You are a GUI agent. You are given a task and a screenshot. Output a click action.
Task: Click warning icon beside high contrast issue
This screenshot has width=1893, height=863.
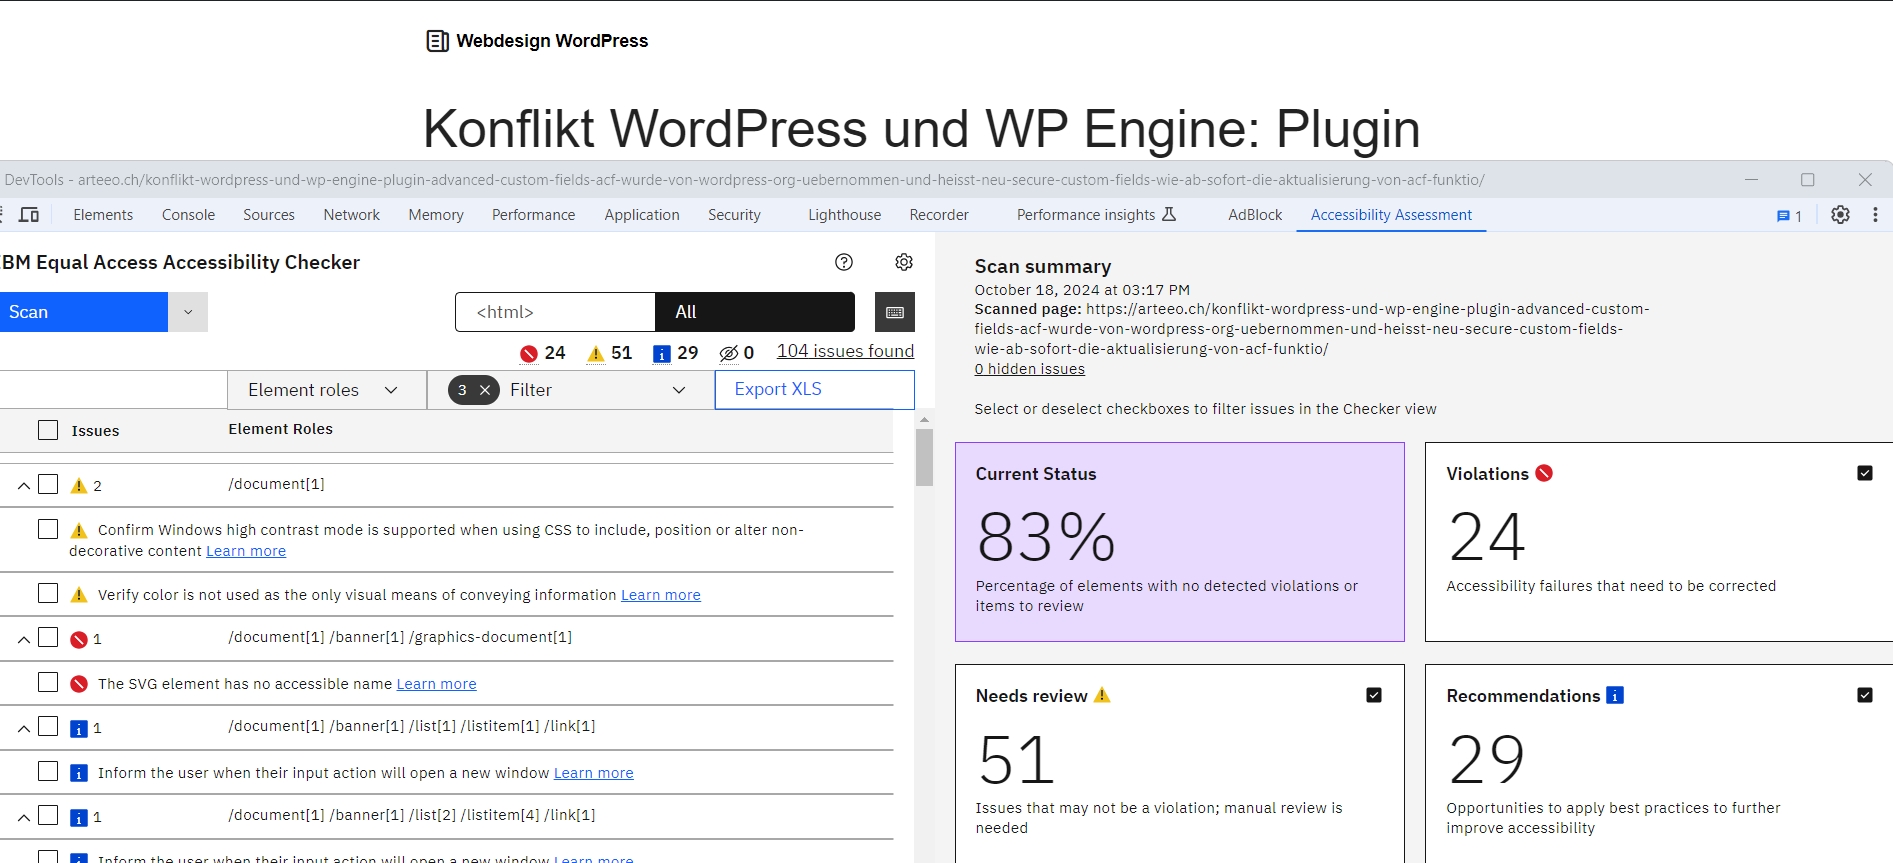[x=79, y=531]
